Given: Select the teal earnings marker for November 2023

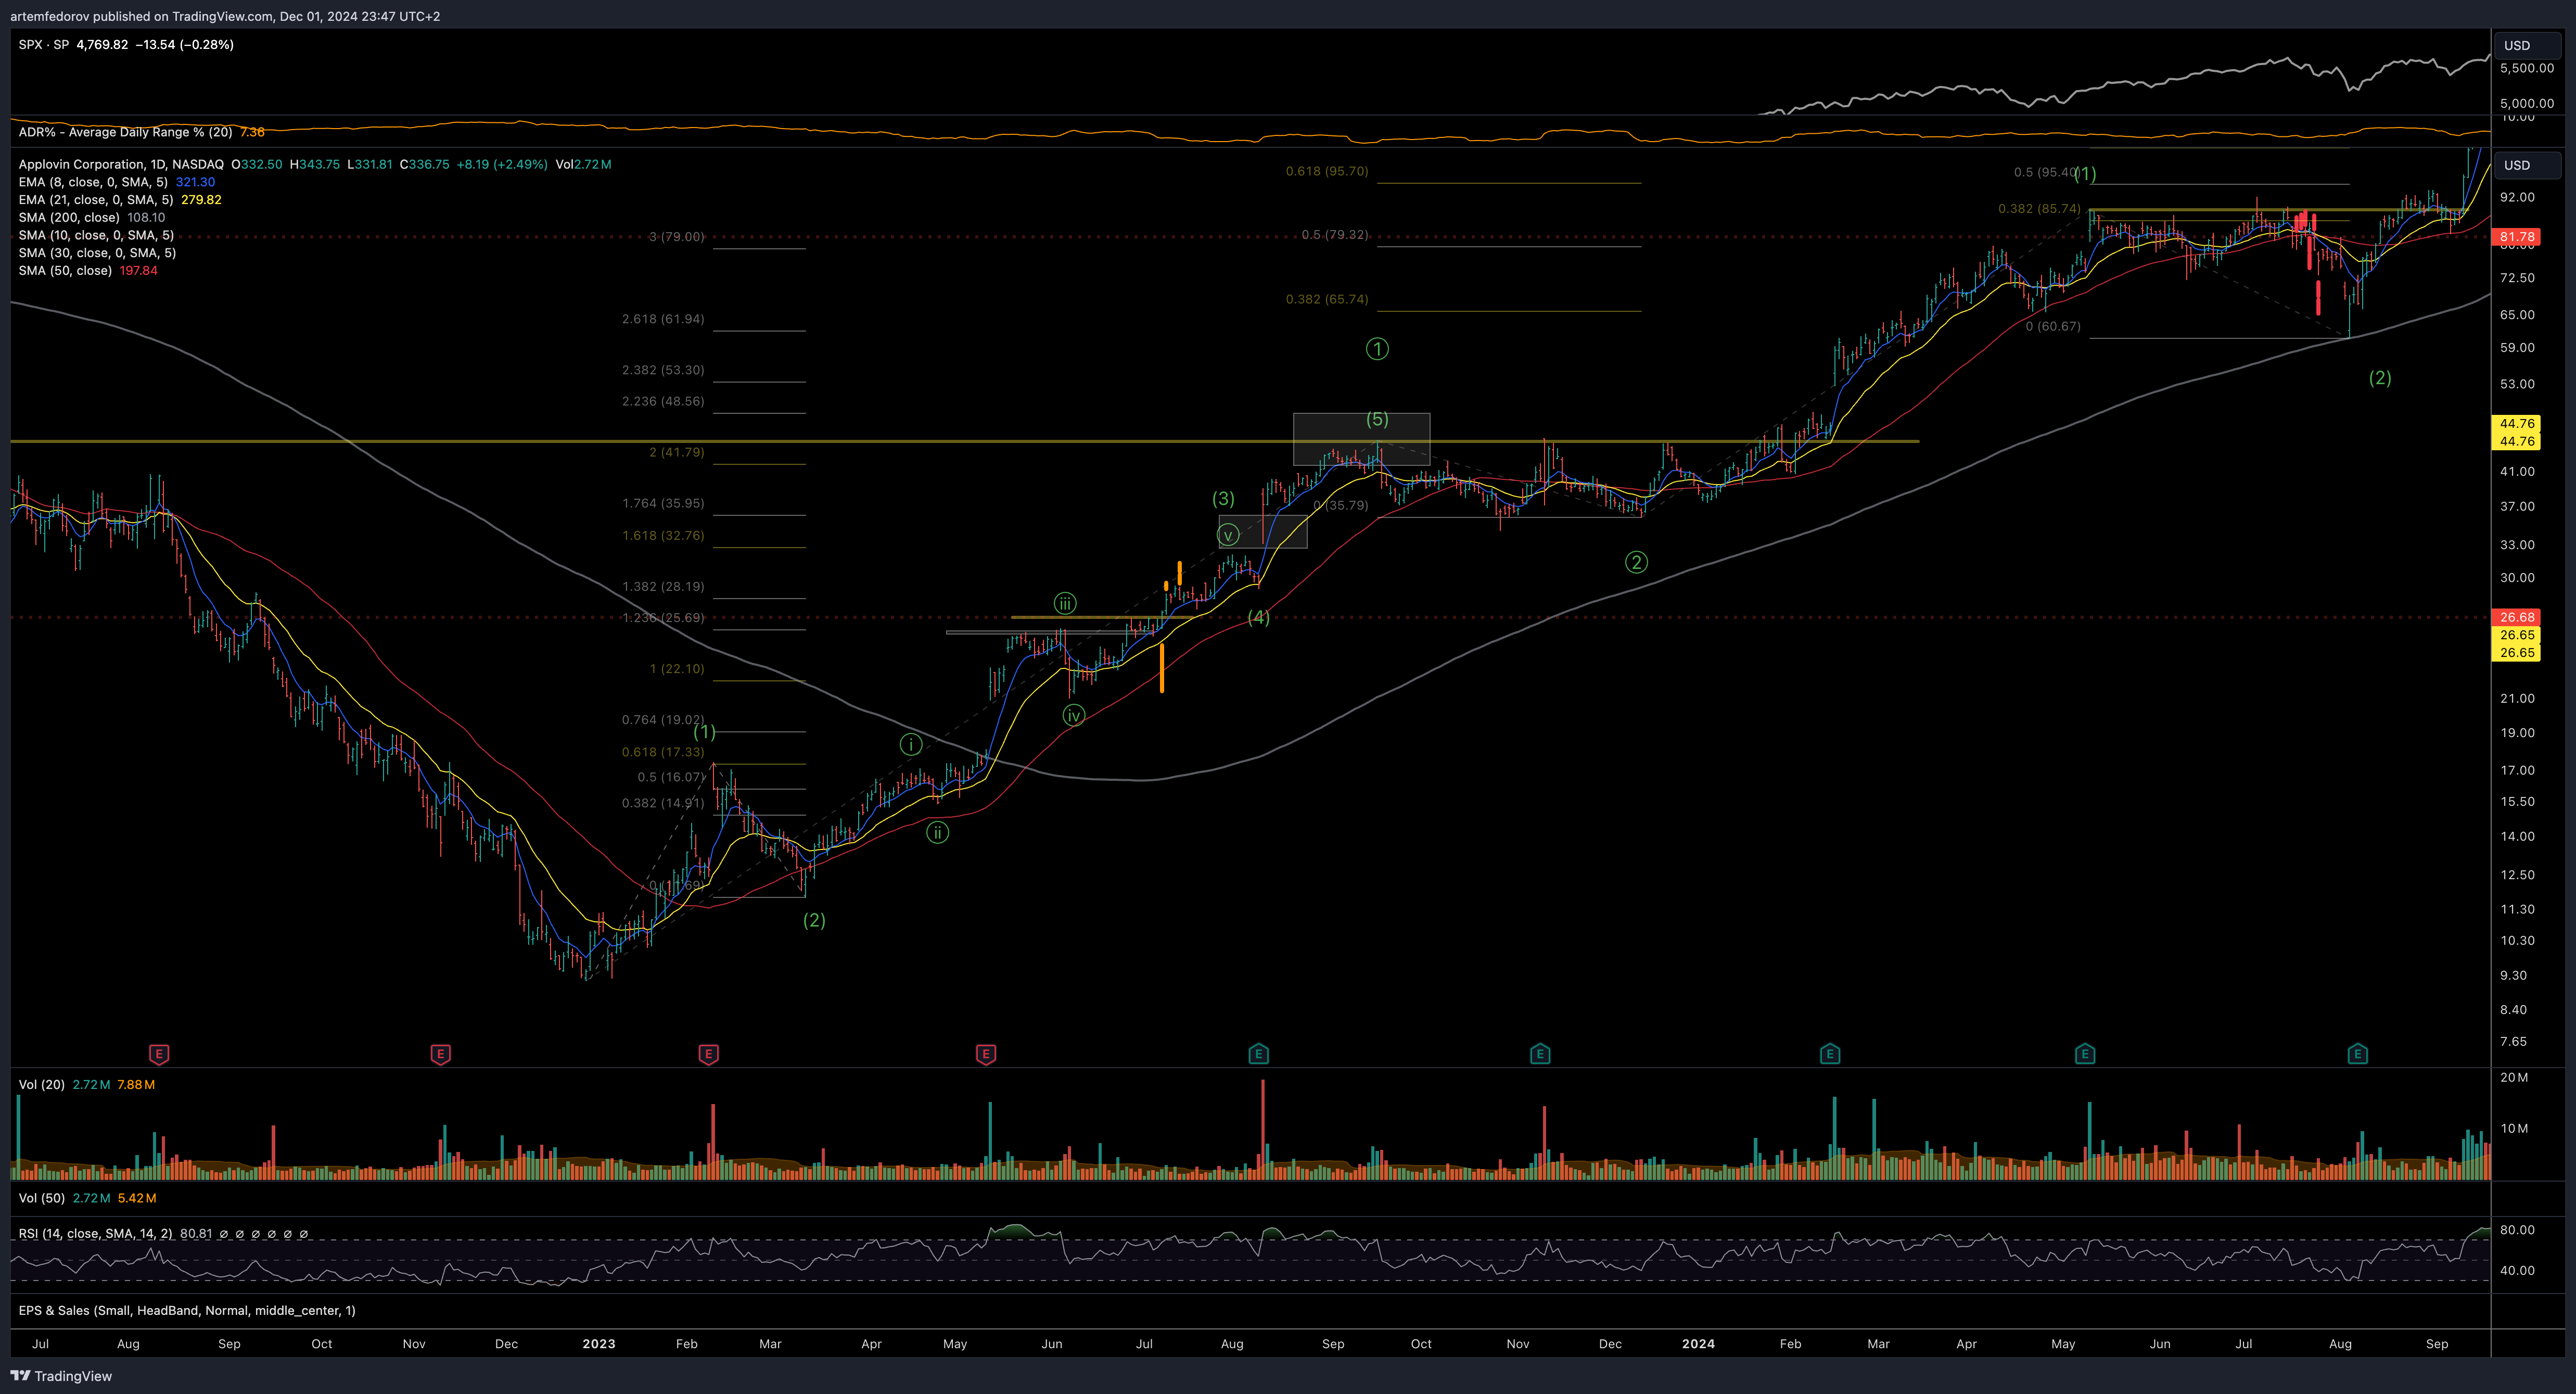Looking at the screenshot, I should pos(1540,1053).
